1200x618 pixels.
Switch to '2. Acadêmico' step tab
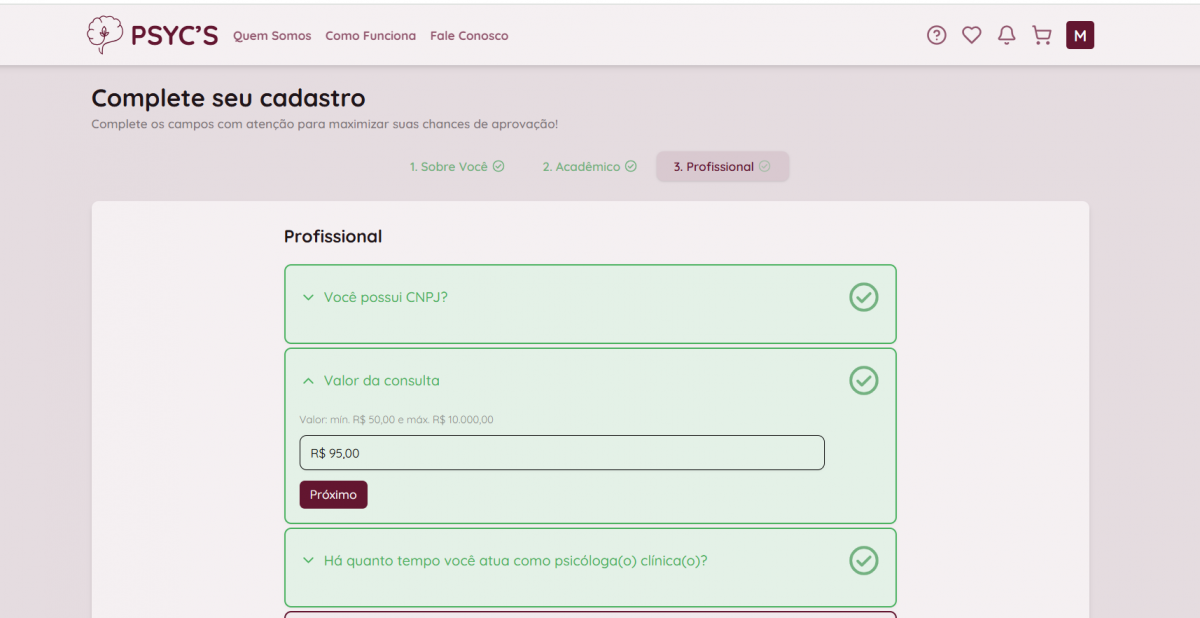589,167
